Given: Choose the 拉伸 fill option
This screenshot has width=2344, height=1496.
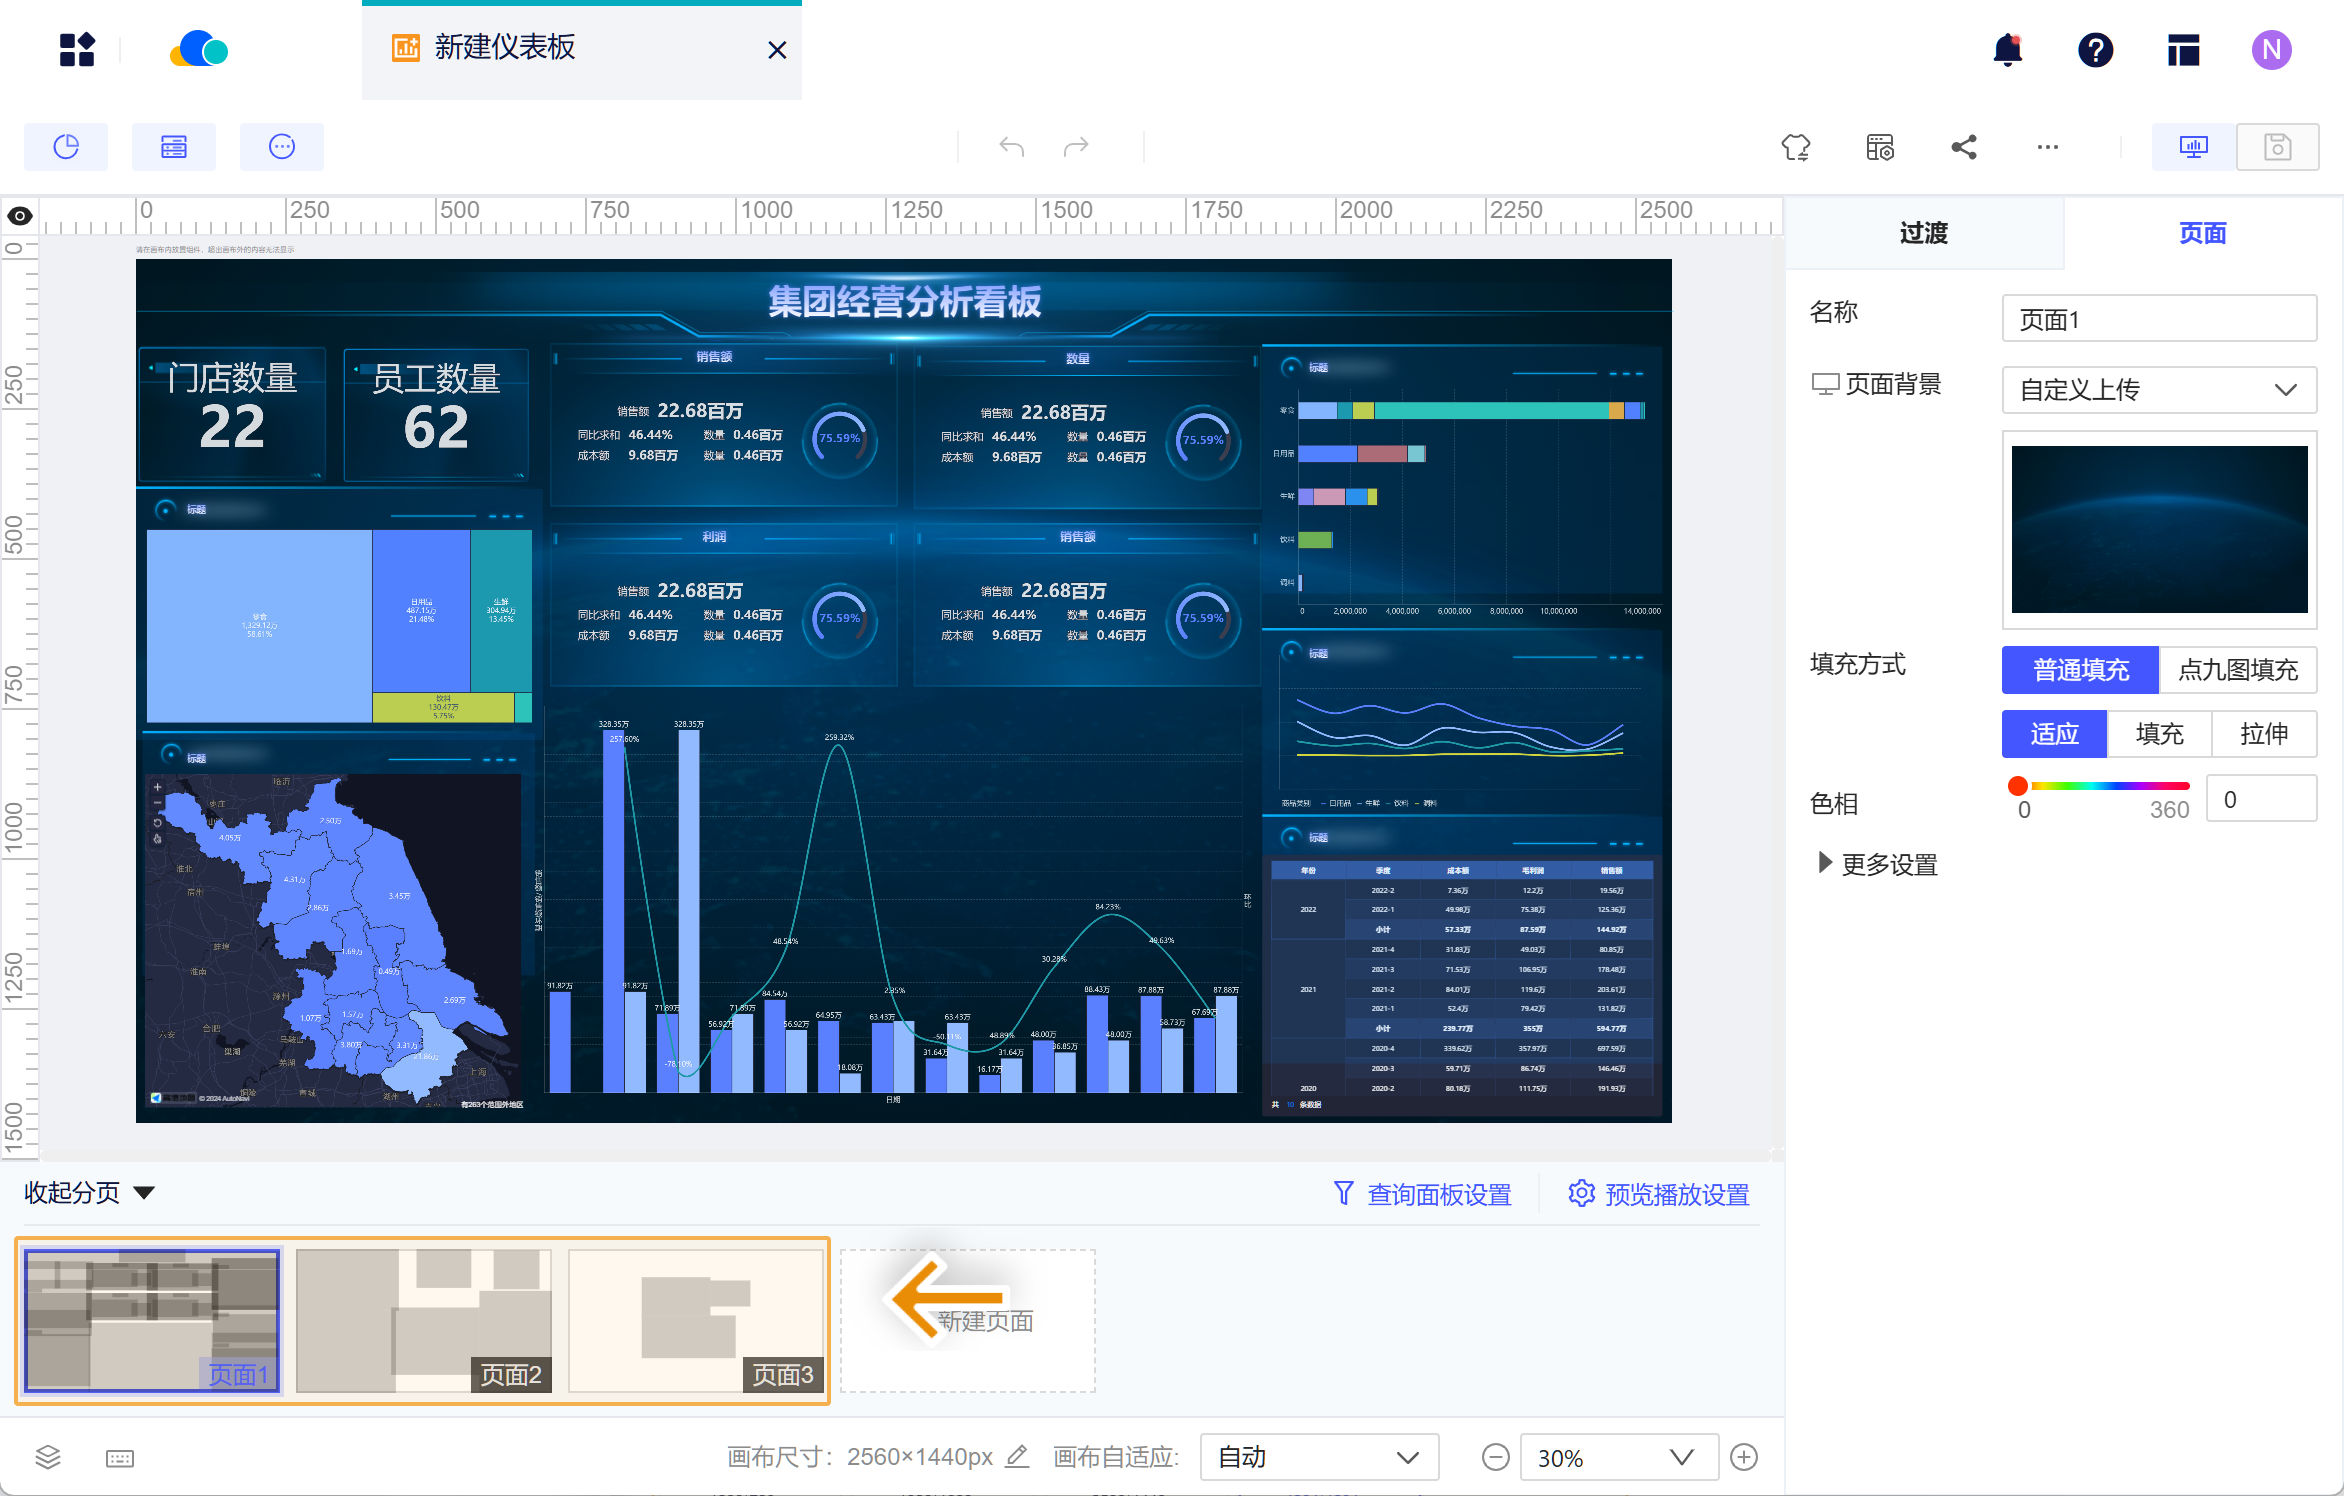Looking at the screenshot, I should [2264, 734].
